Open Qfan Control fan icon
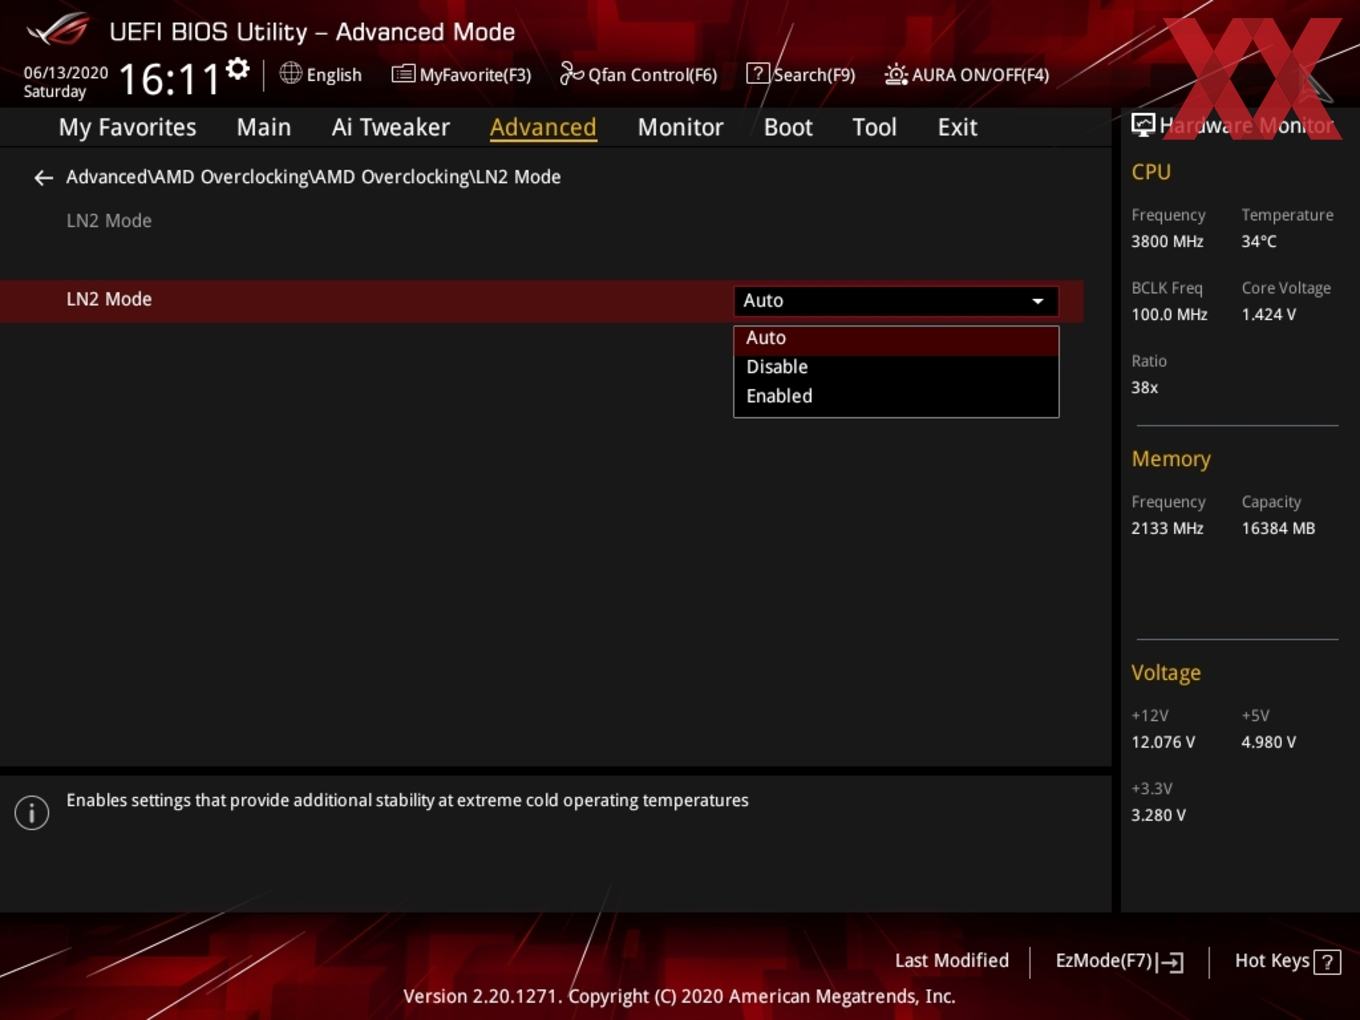Viewport: 1360px width, 1020px height. pyautogui.click(x=571, y=73)
